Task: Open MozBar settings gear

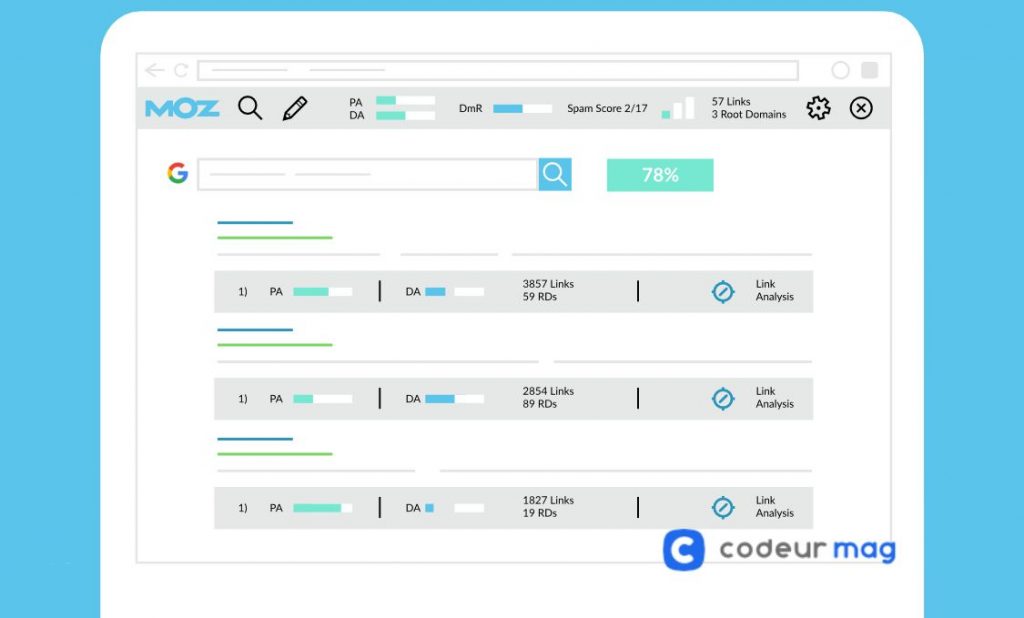Action: (818, 108)
